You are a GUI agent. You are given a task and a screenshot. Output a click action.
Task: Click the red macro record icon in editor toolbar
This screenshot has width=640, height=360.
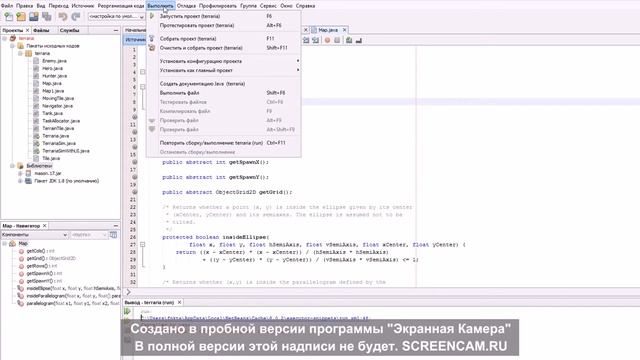(327, 40)
